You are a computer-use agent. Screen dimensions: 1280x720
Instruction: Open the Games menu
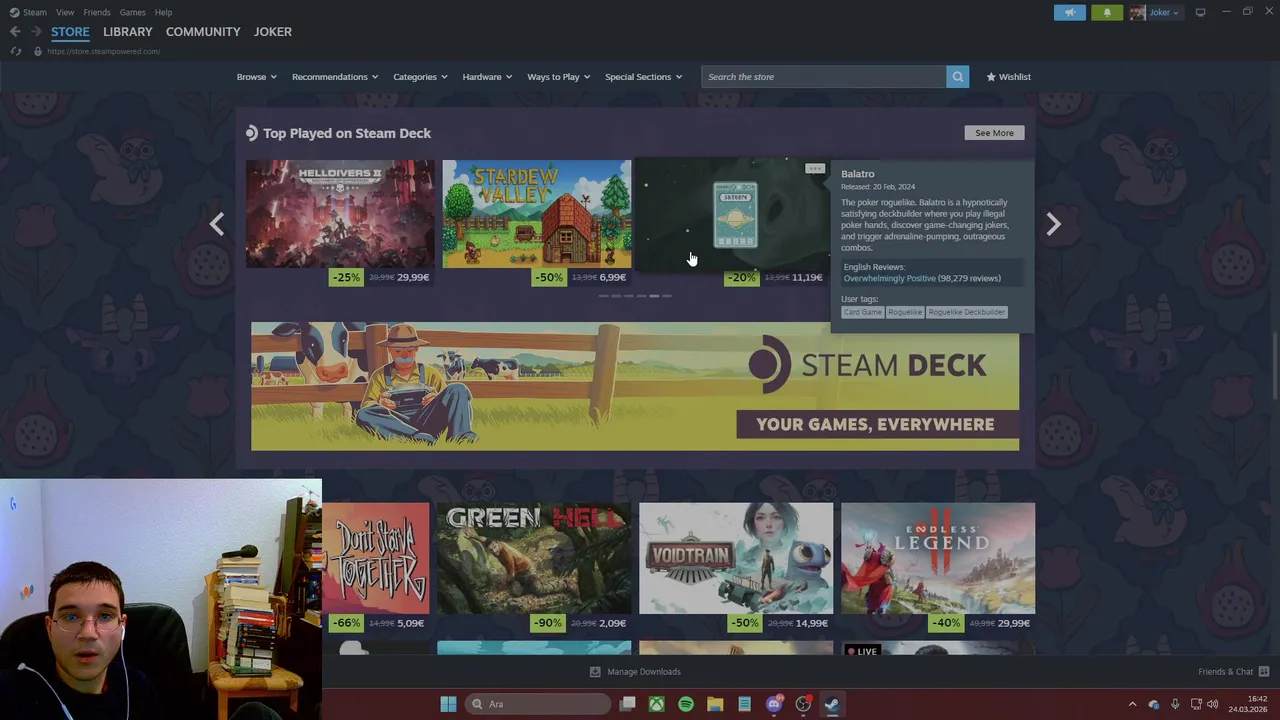(132, 12)
